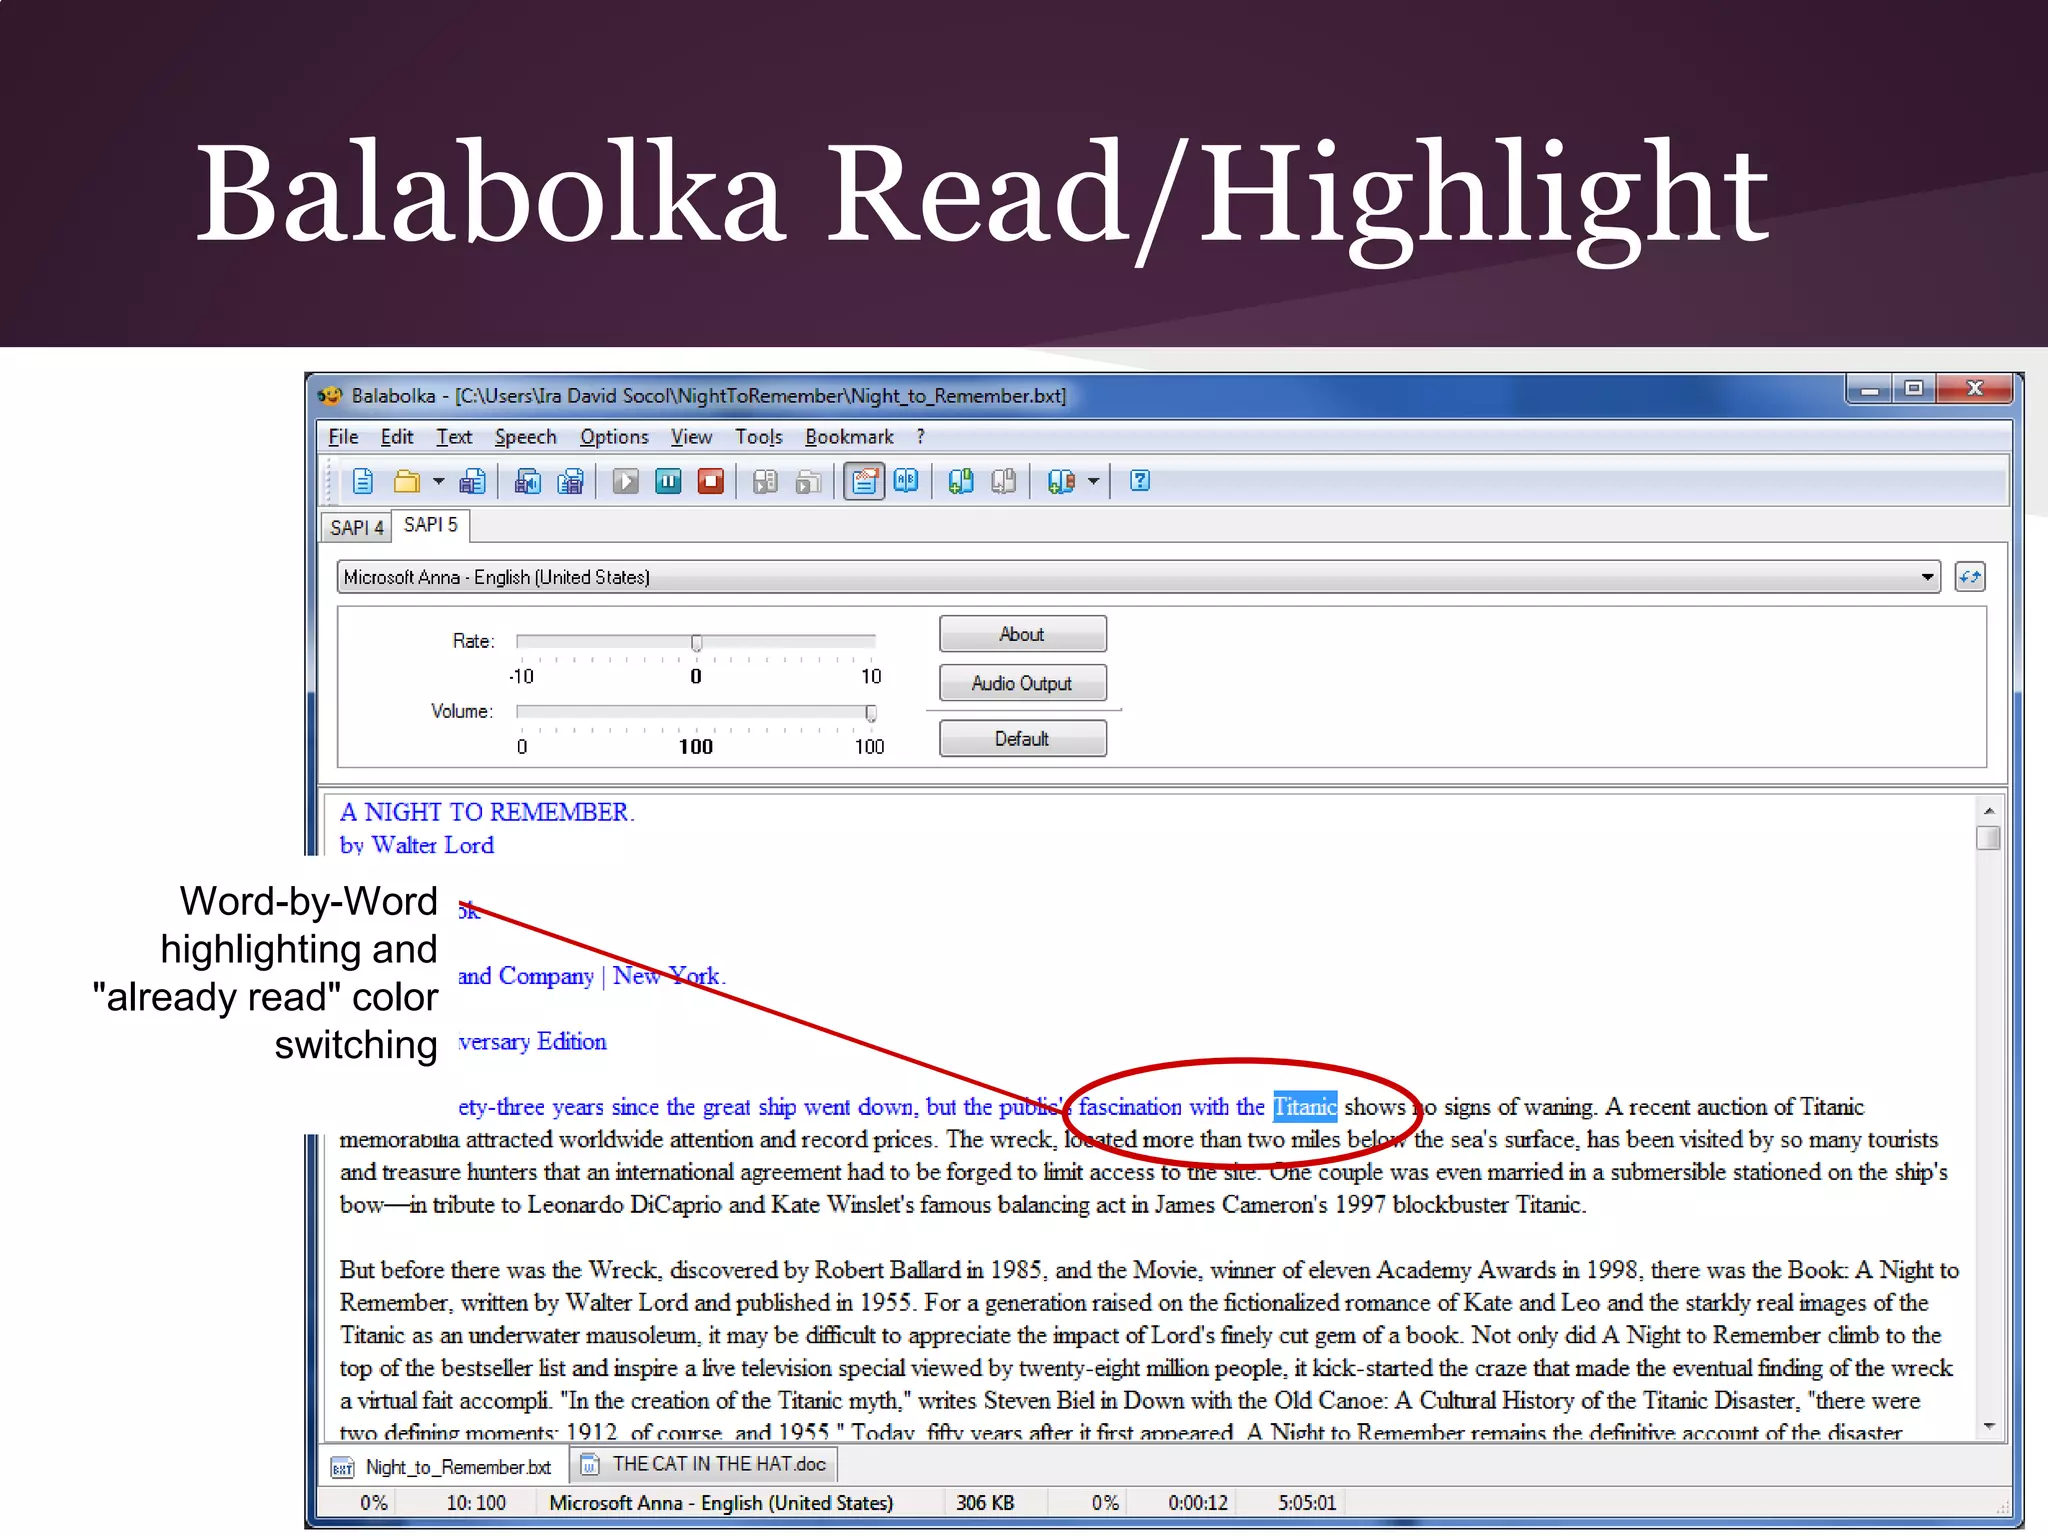
Task: Click the vertical scrollbar thumb
Action: point(1989,838)
